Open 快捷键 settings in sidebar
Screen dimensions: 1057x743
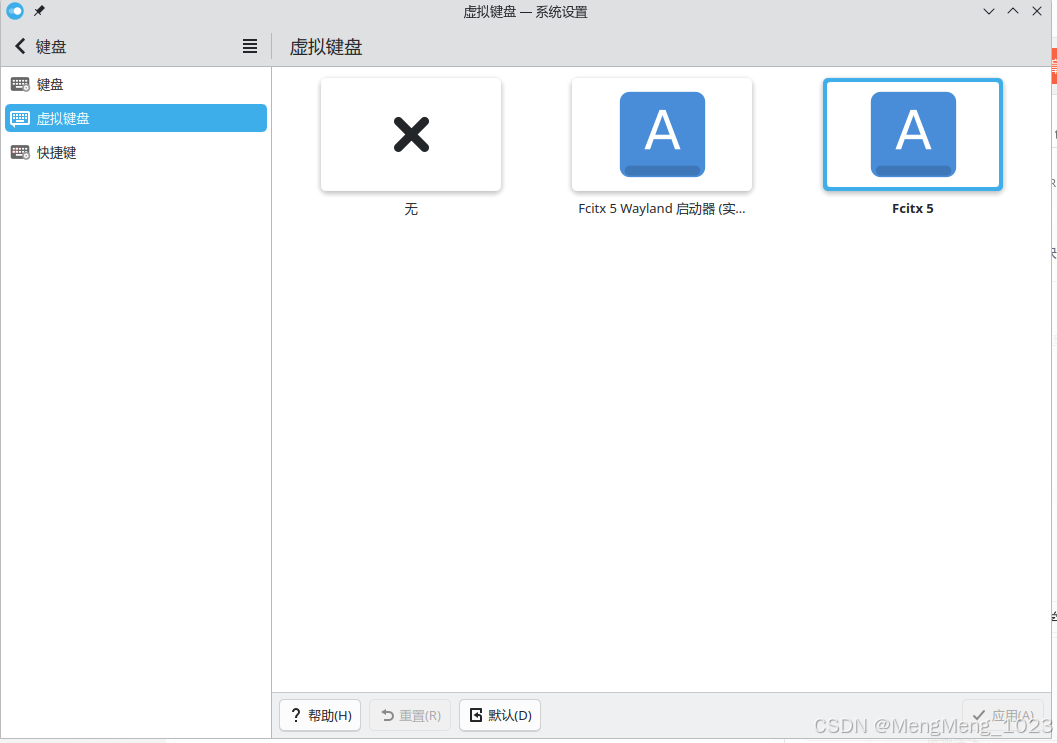135,152
